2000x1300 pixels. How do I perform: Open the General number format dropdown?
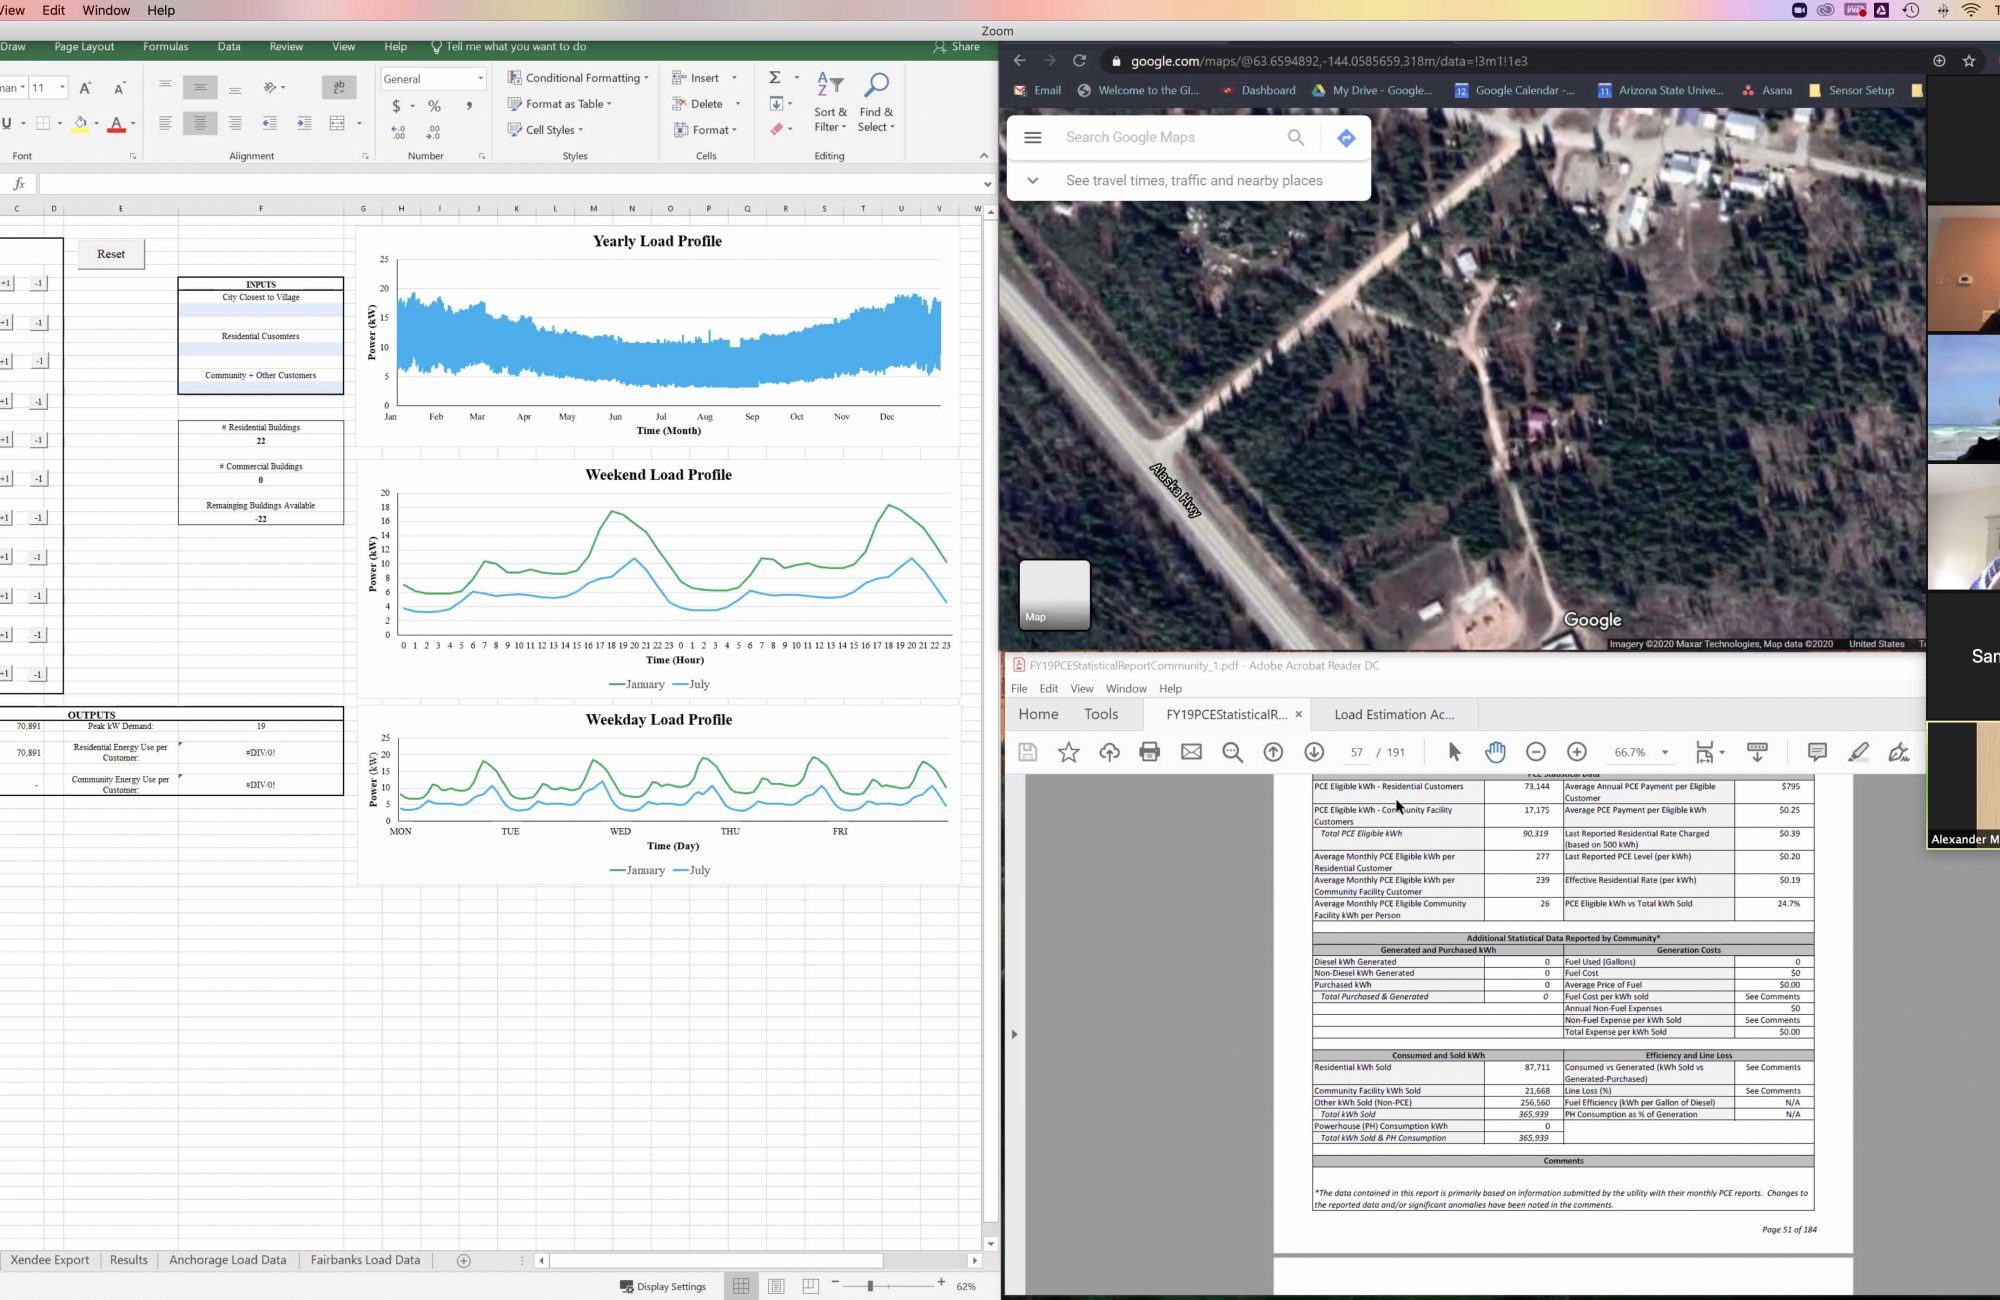pyautogui.click(x=480, y=79)
